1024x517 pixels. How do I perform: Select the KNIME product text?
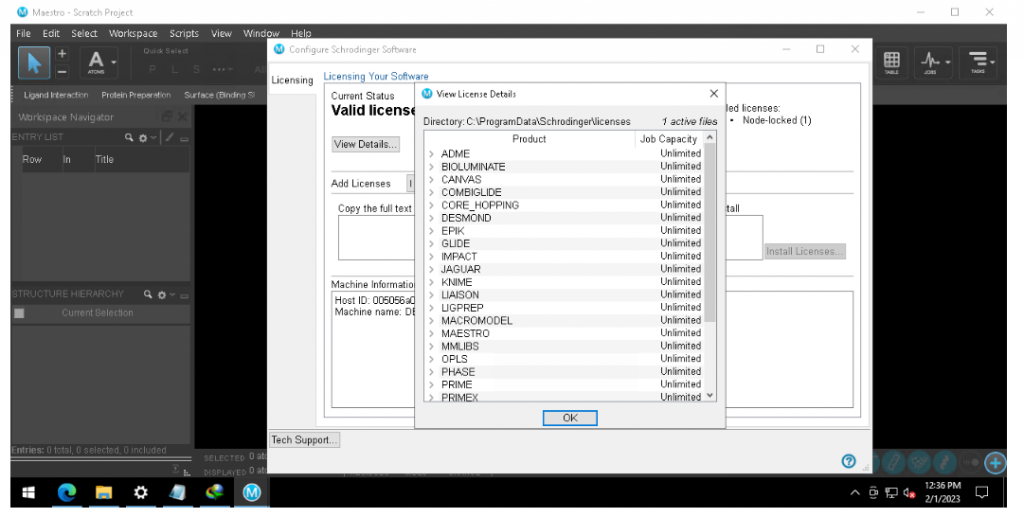click(x=456, y=282)
